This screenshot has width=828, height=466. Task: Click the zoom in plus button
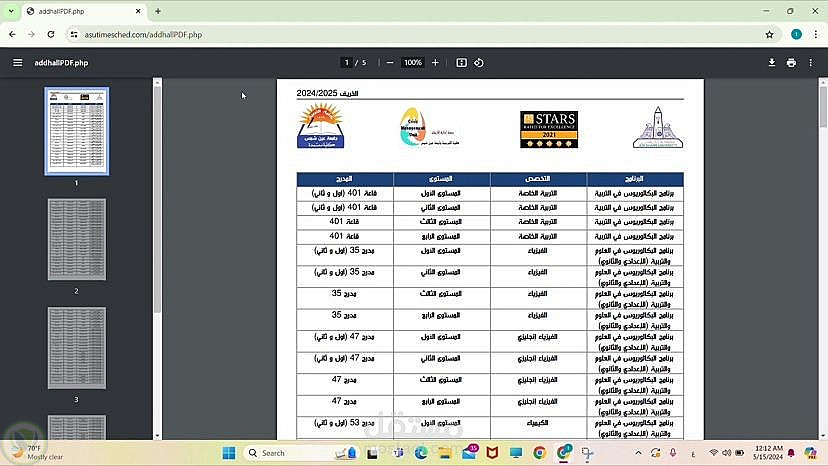[x=435, y=63]
